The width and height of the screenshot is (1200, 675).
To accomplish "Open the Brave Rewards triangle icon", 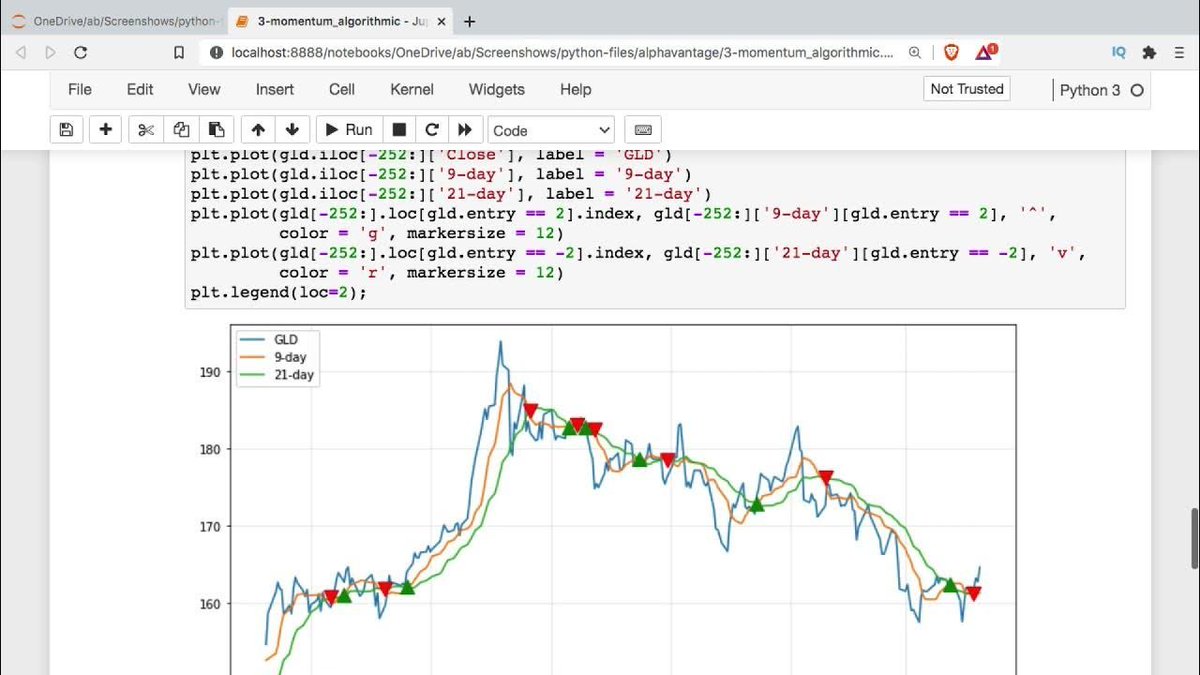I will (x=985, y=52).
